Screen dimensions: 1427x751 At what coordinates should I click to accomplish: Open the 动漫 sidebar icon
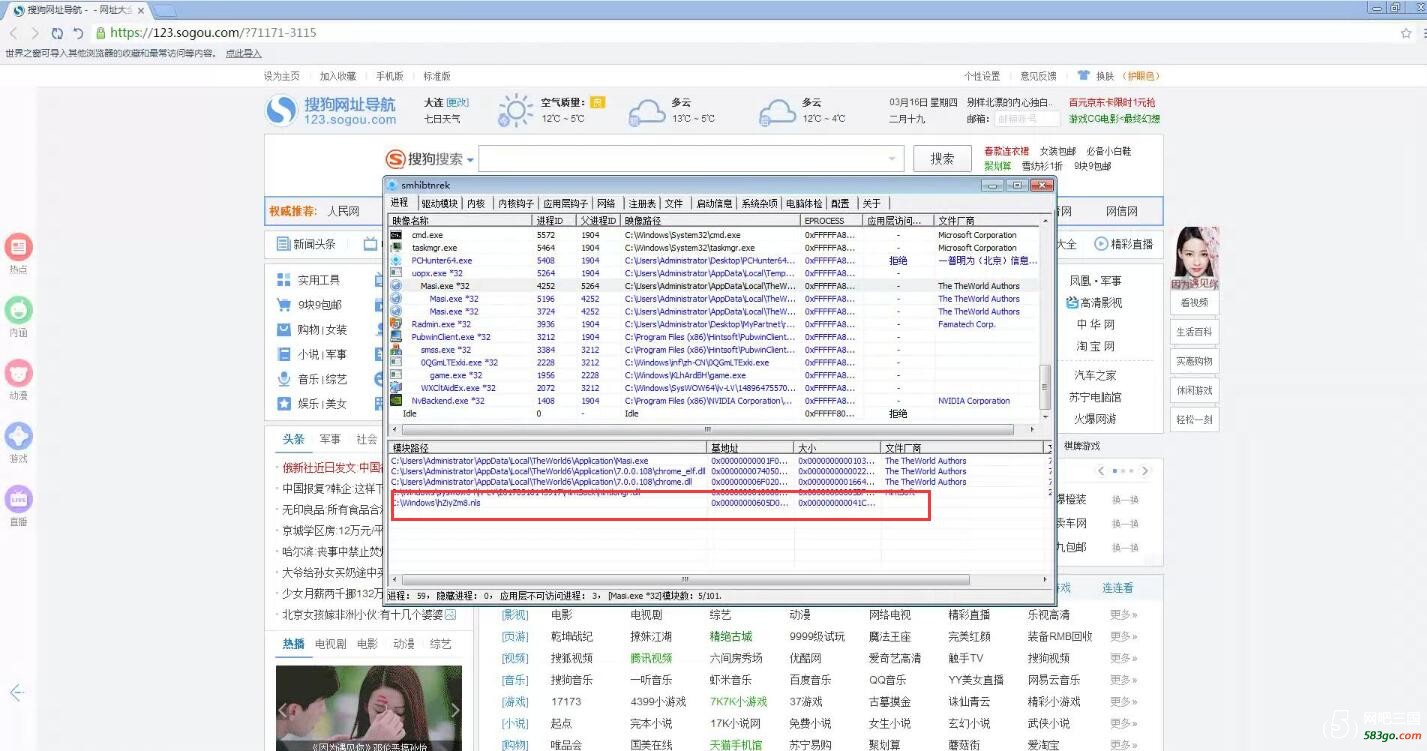point(19,373)
